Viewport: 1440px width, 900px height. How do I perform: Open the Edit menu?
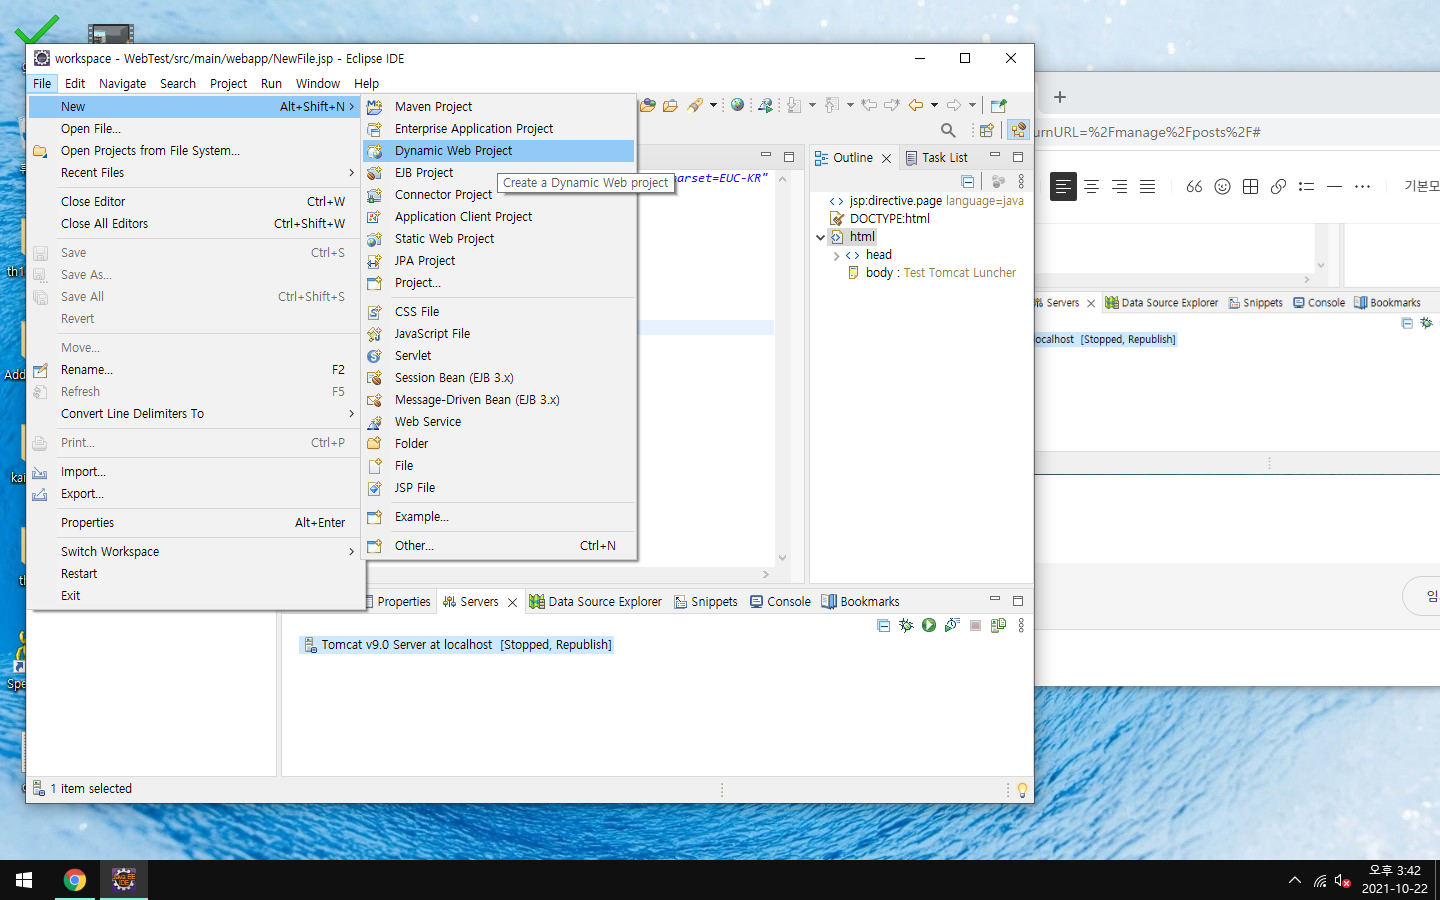(x=75, y=84)
